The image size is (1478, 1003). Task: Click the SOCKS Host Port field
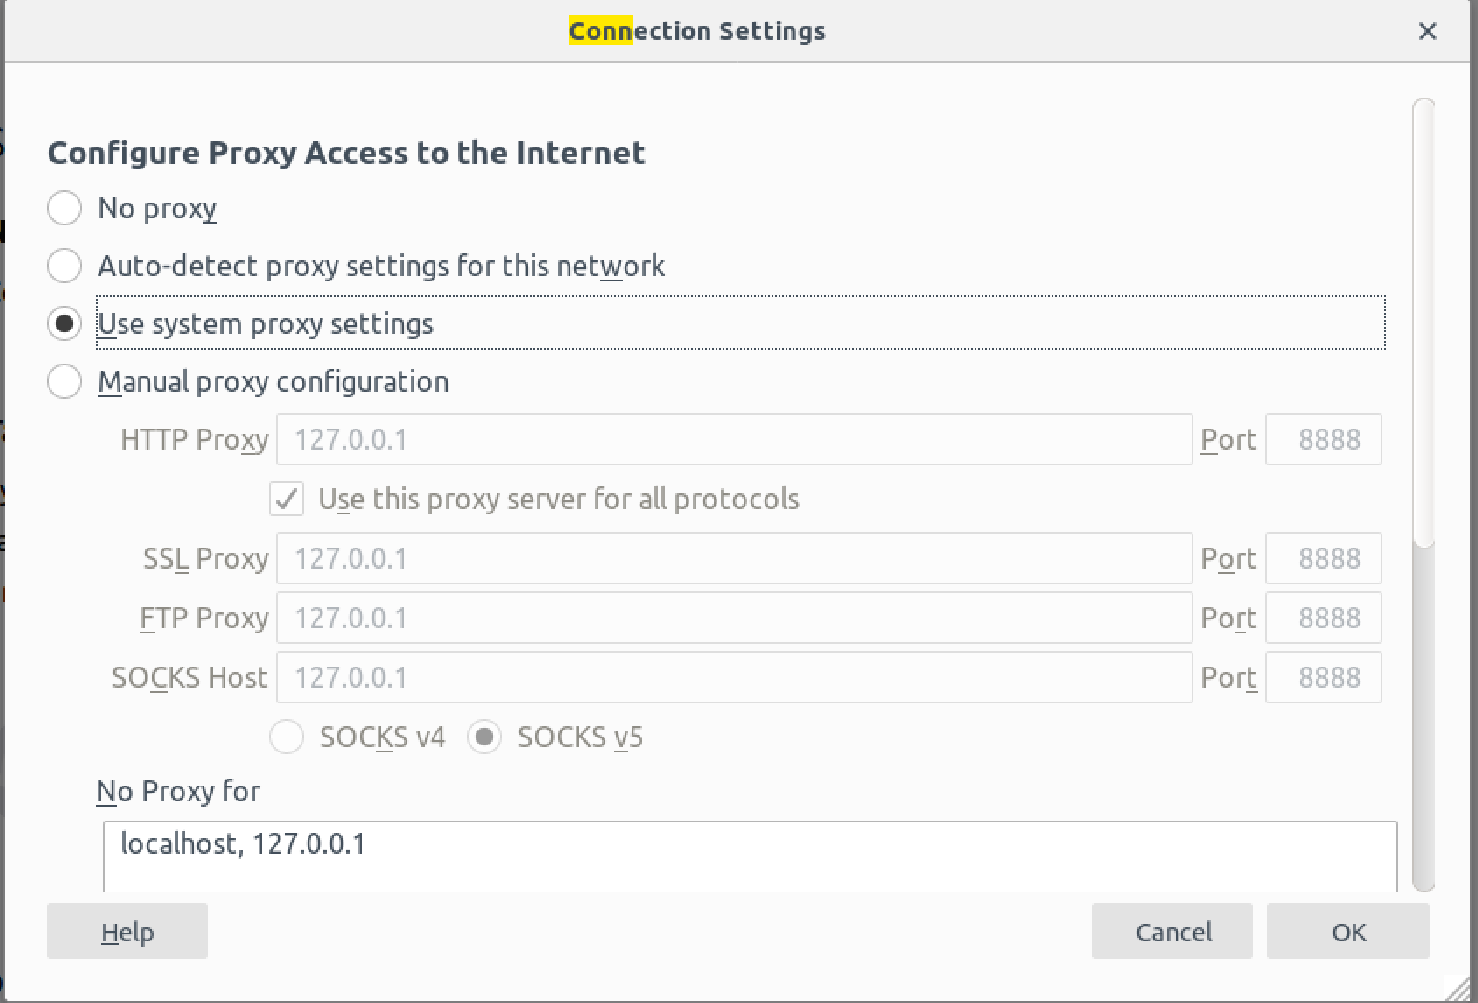coord(1323,678)
